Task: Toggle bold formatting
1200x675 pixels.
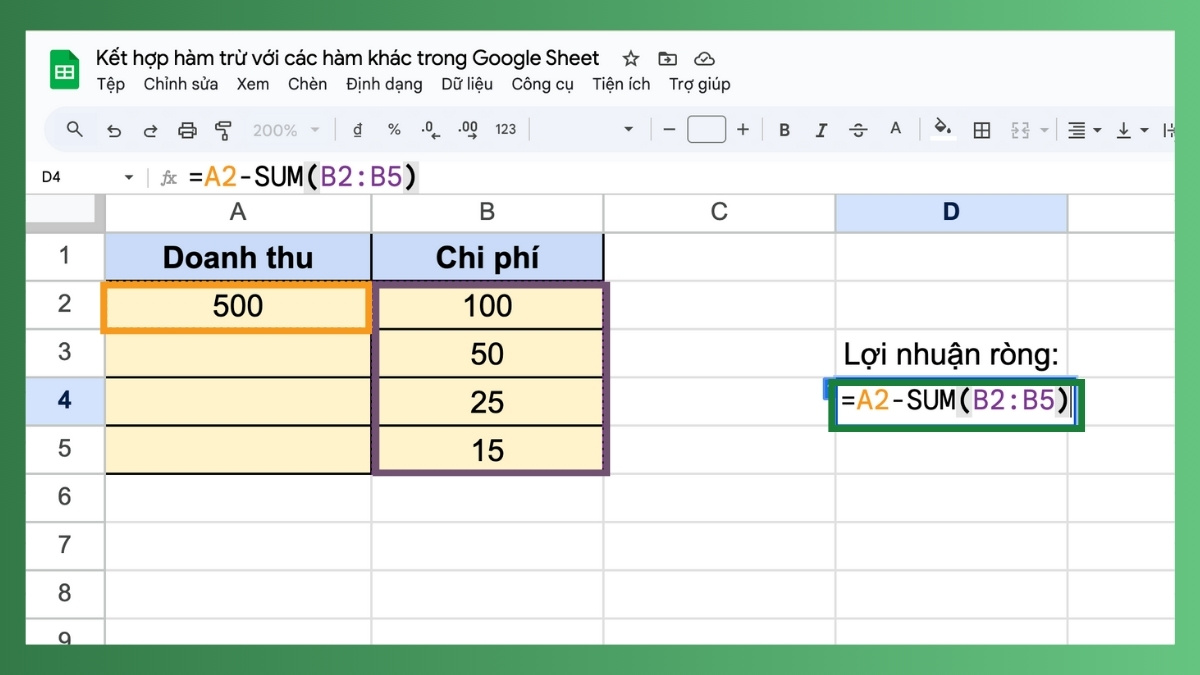Action: (784, 129)
